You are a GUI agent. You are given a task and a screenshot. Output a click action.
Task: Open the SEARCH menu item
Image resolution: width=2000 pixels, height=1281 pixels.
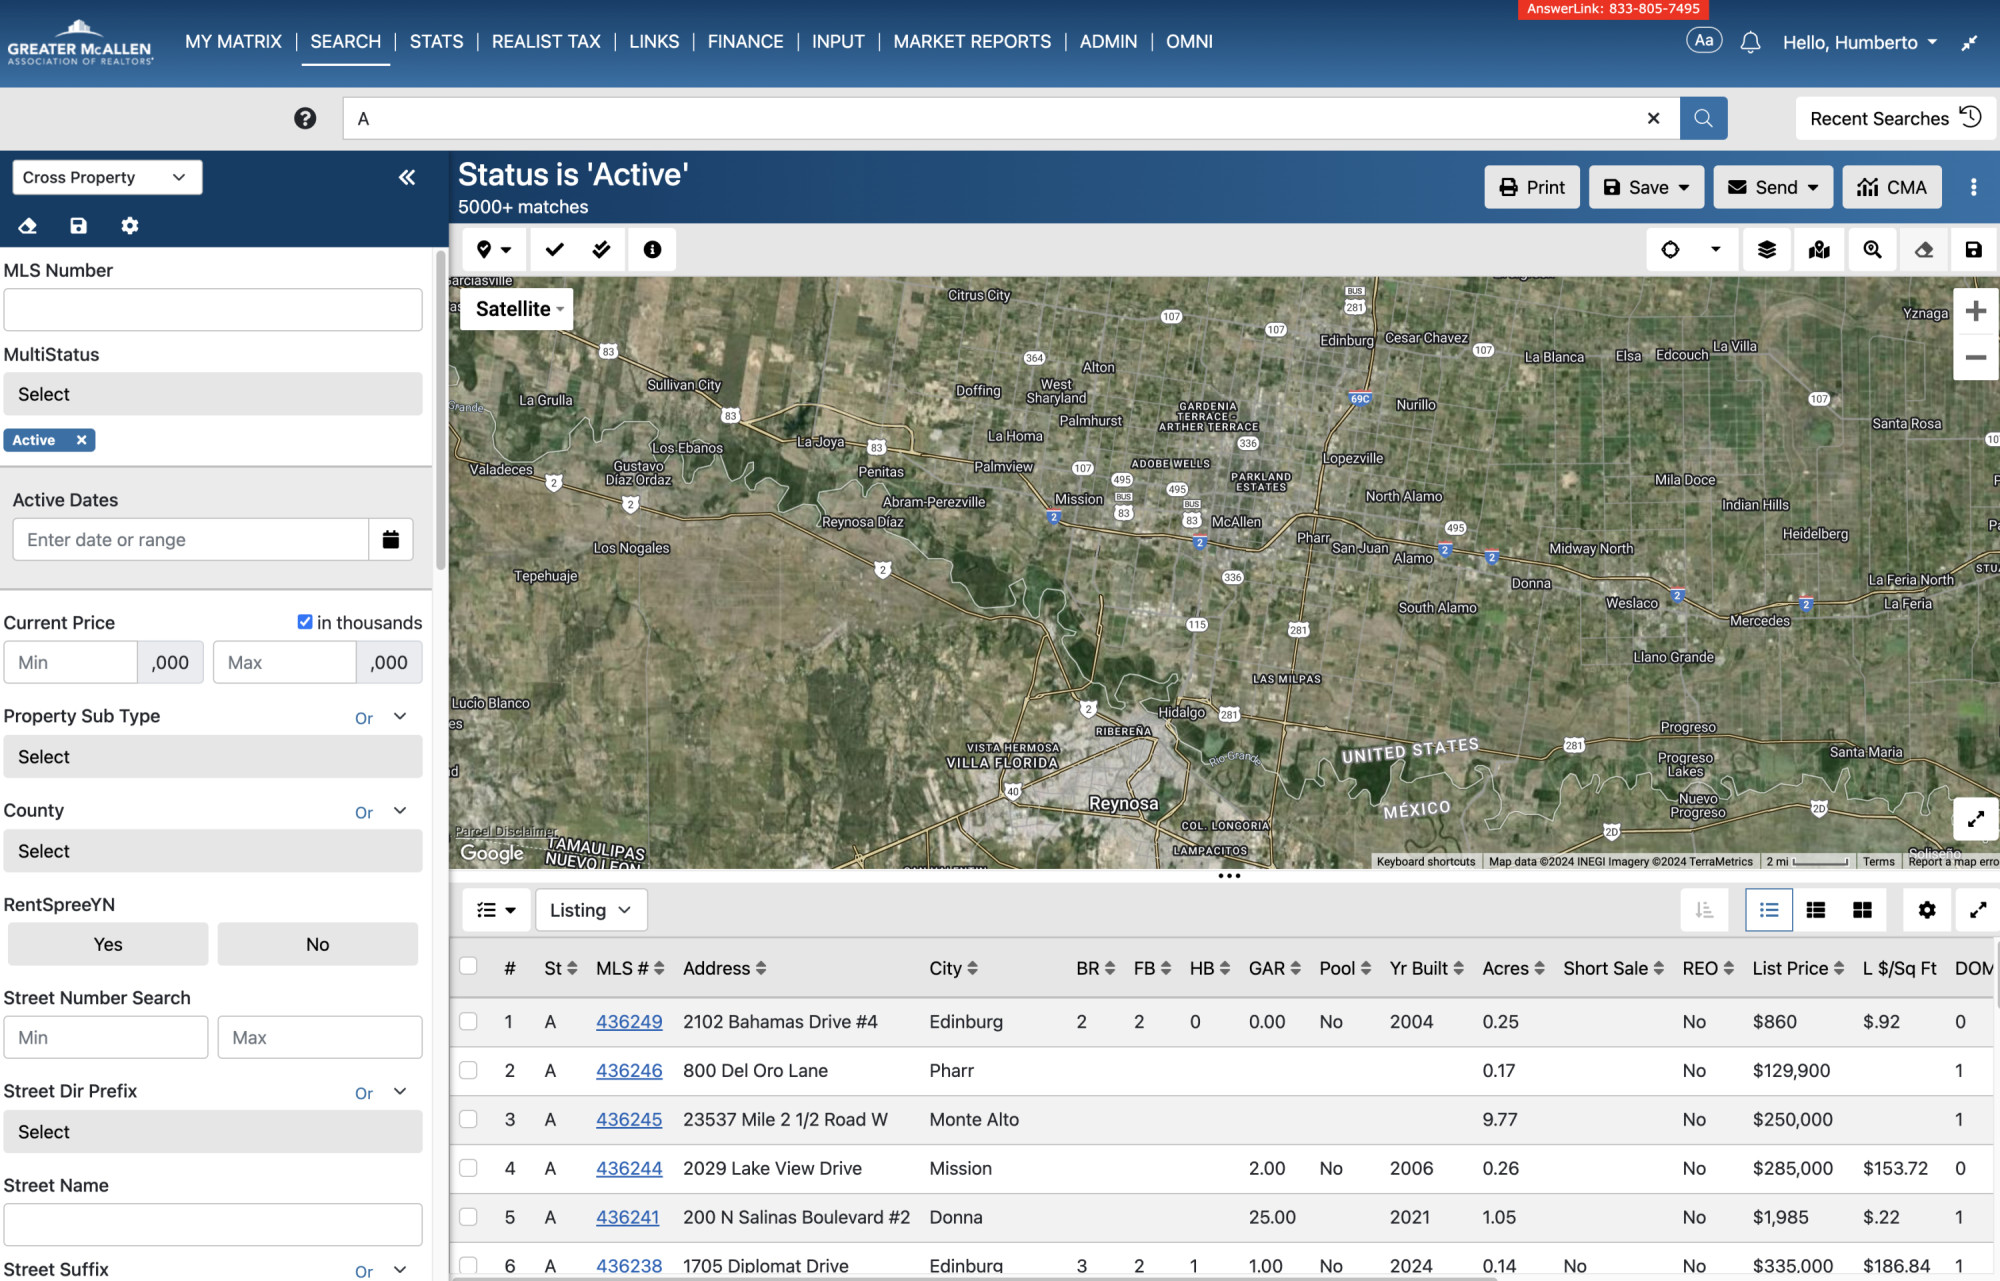coord(345,39)
